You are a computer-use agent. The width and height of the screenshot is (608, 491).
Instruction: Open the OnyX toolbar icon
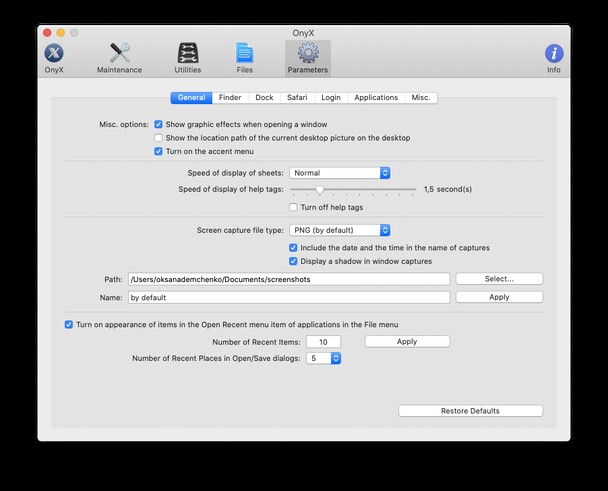tap(54, 58)
